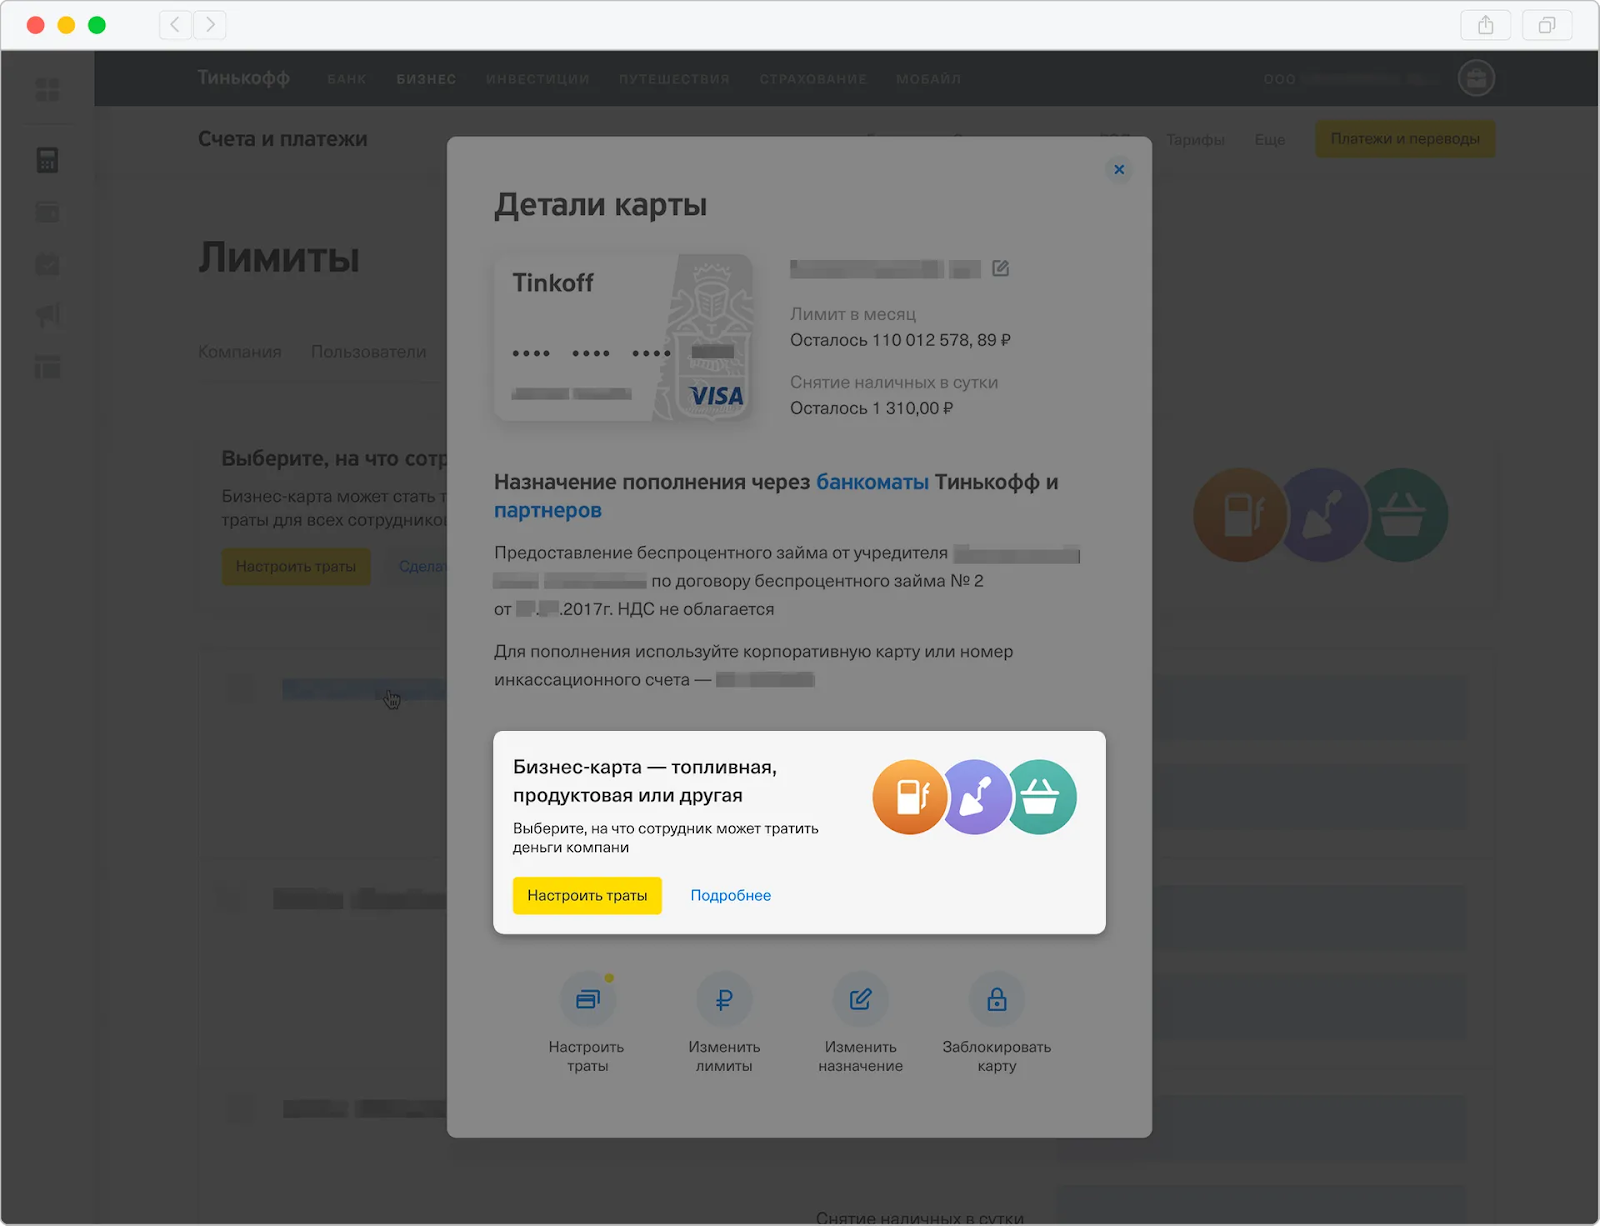
Task: Open the партнеров link
Action: [548, 510]
